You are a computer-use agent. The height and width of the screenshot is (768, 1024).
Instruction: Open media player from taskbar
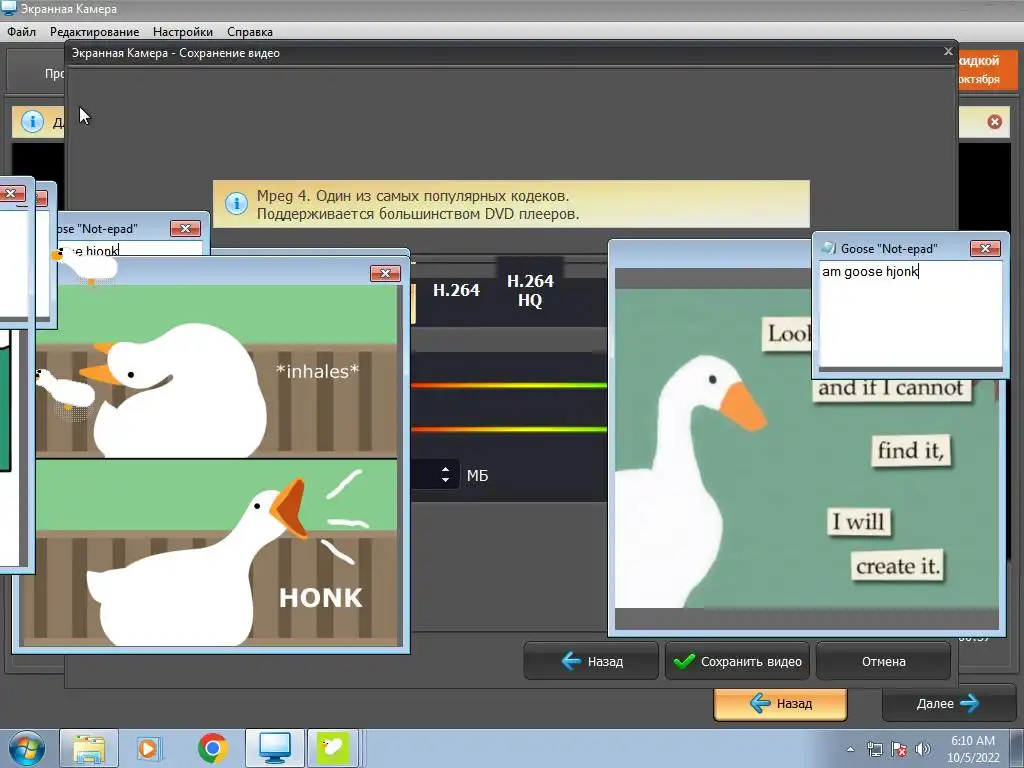click(149, 748)
